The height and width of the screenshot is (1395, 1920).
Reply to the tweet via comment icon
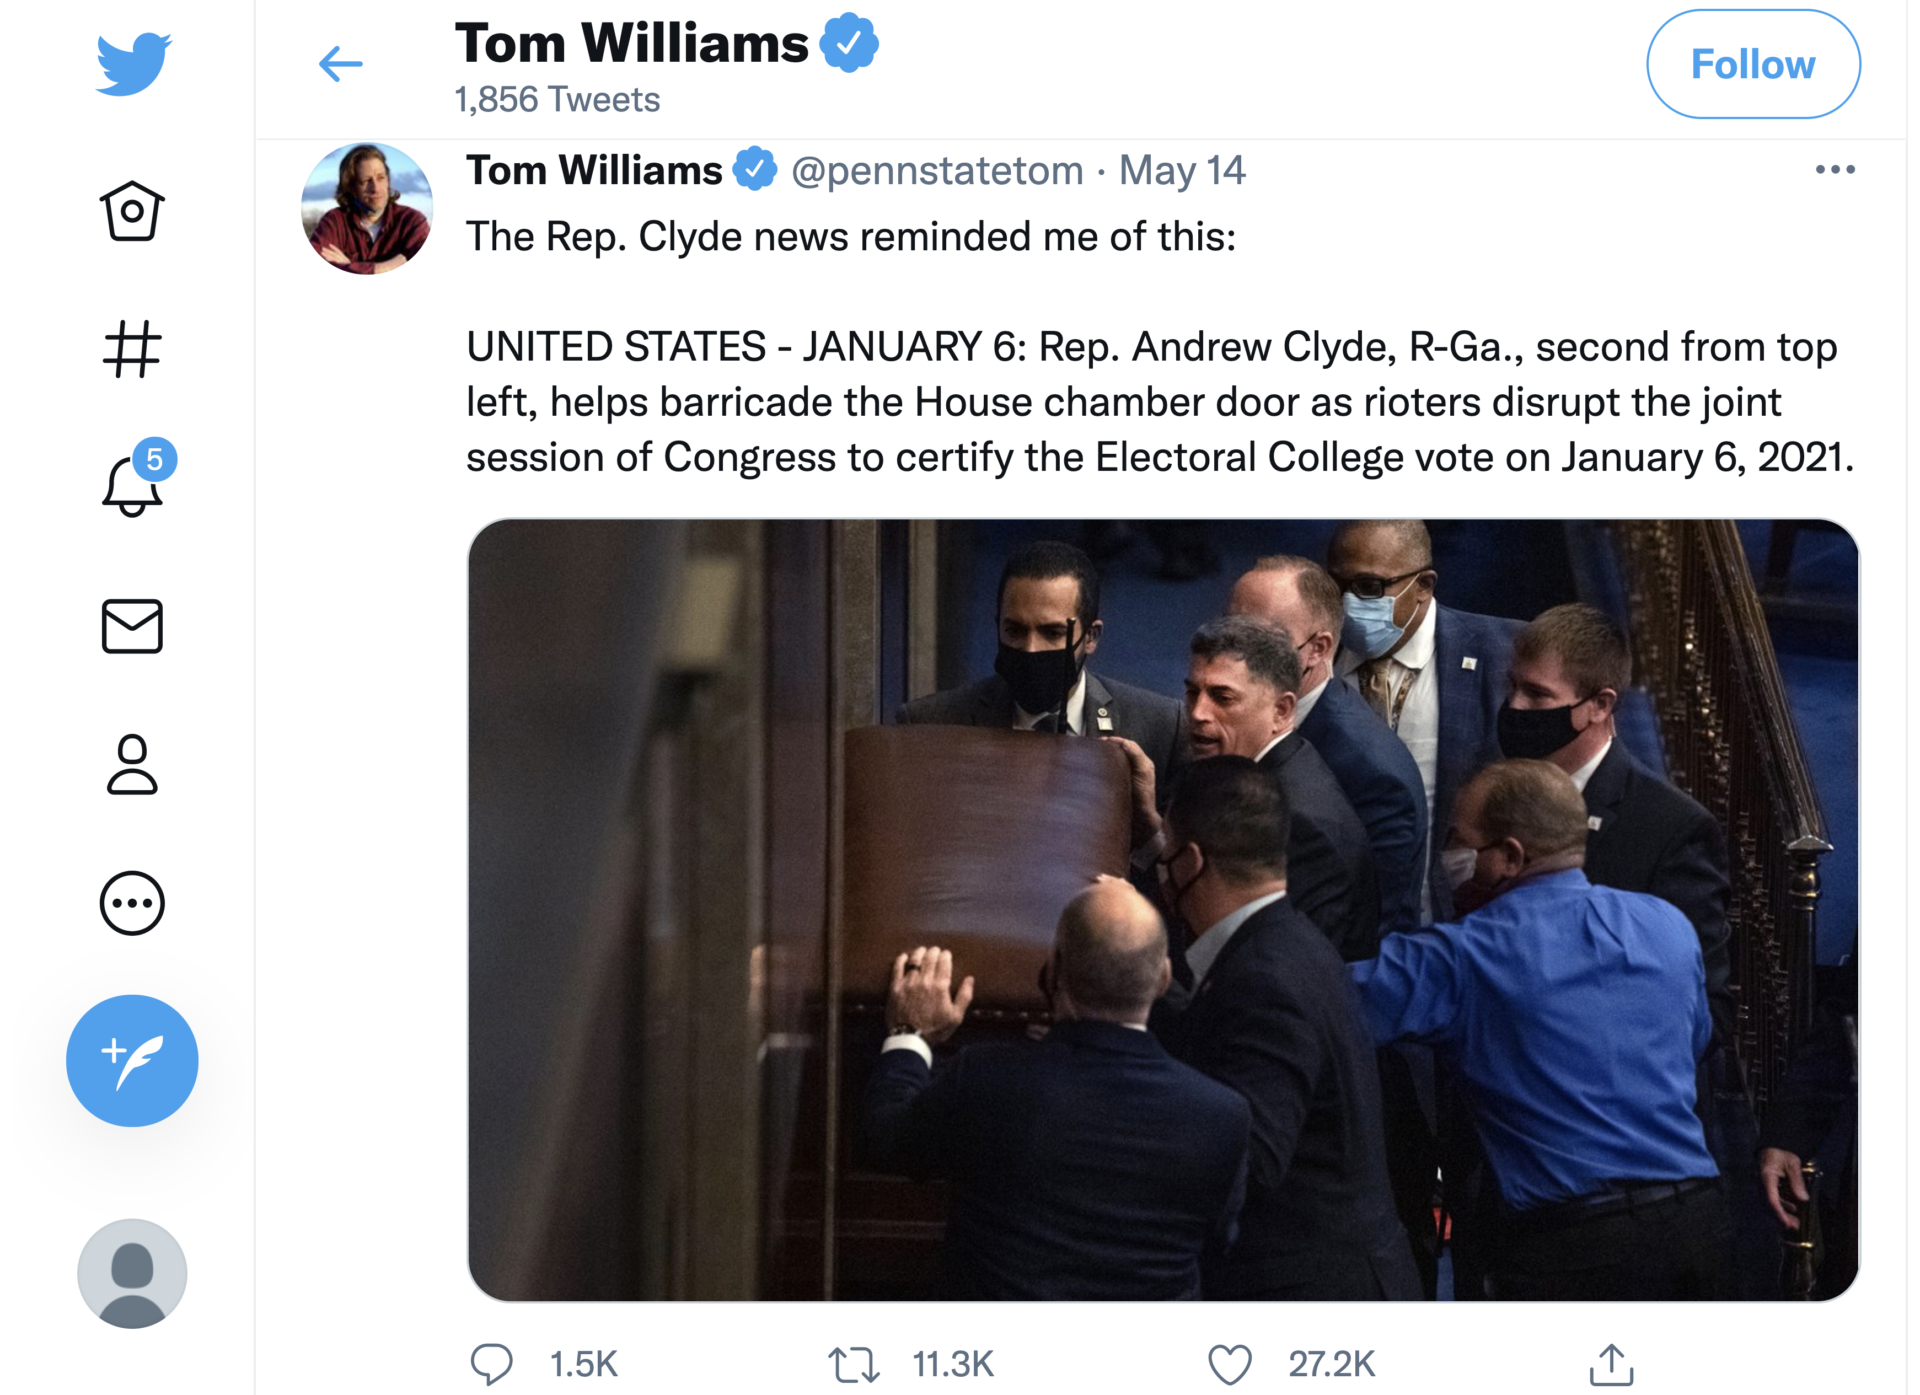click(x=491, y=1364)
